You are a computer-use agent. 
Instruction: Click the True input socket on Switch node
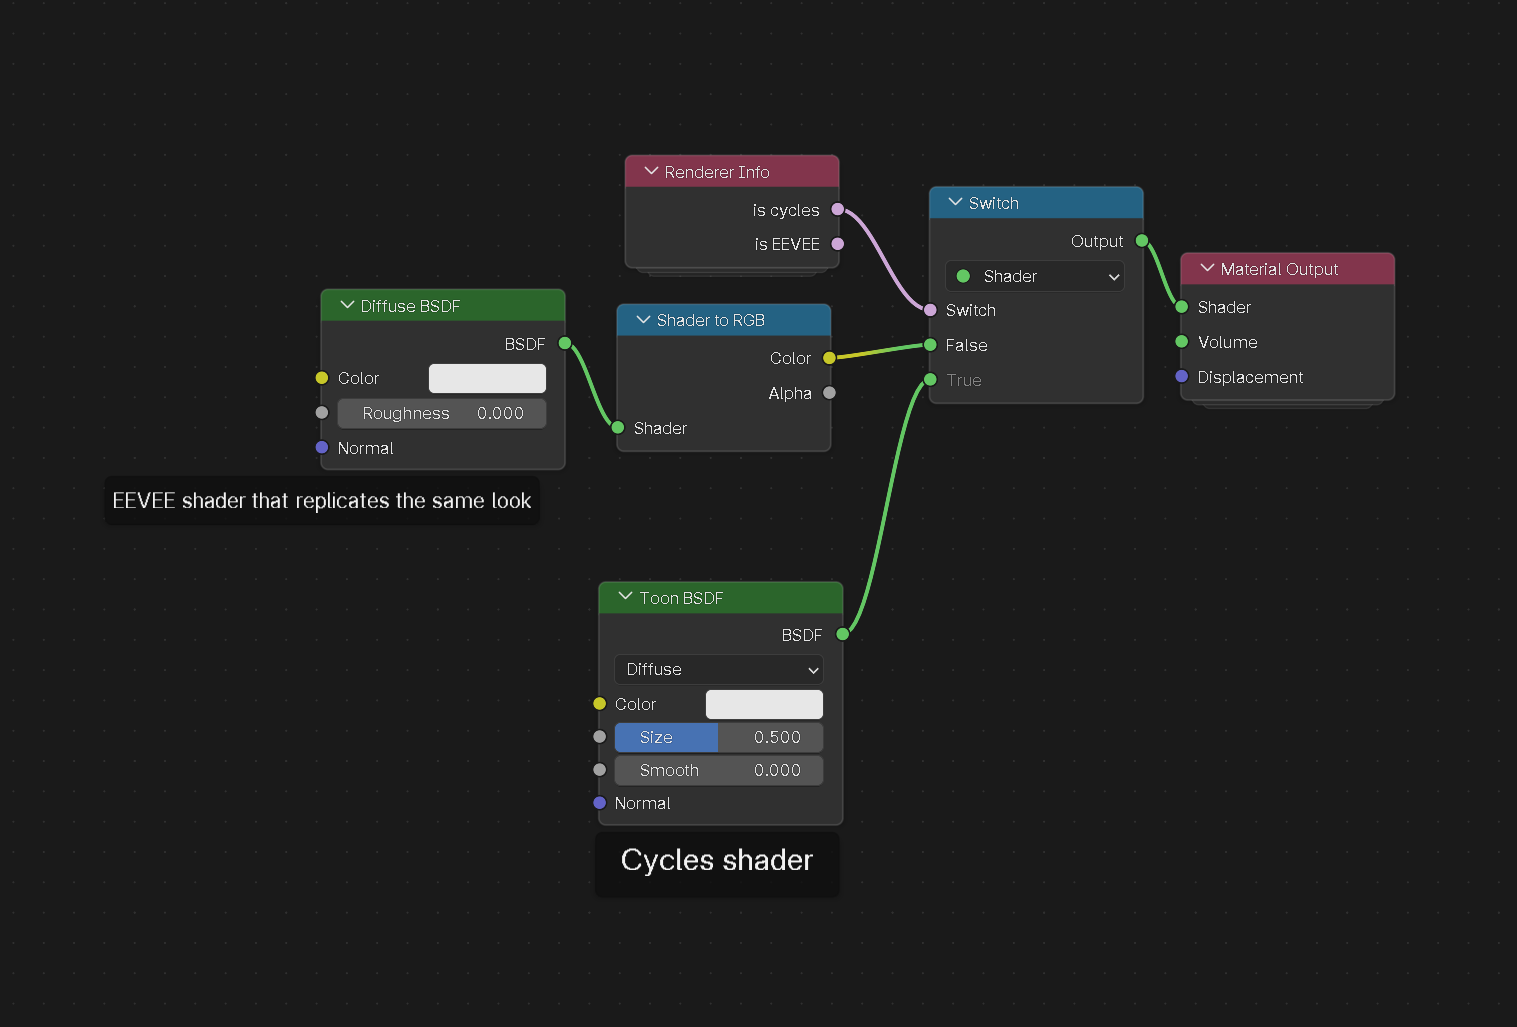pyautogui.click(x=930, y=380)
